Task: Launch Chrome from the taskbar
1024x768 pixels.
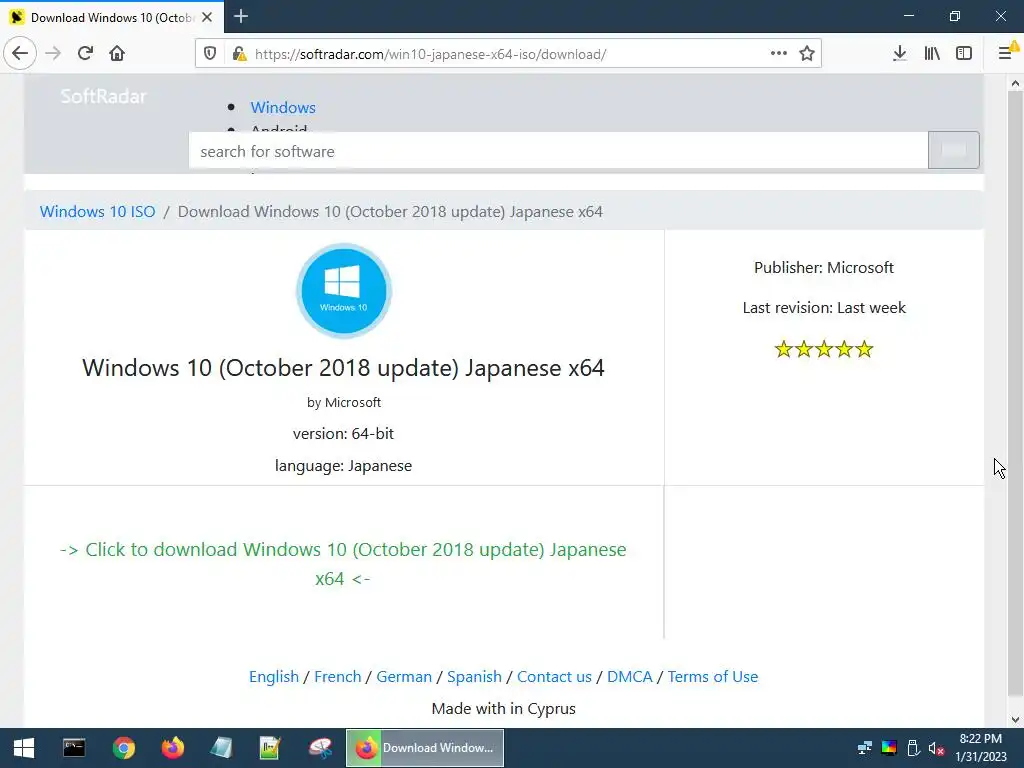Action: coord(123,748)
